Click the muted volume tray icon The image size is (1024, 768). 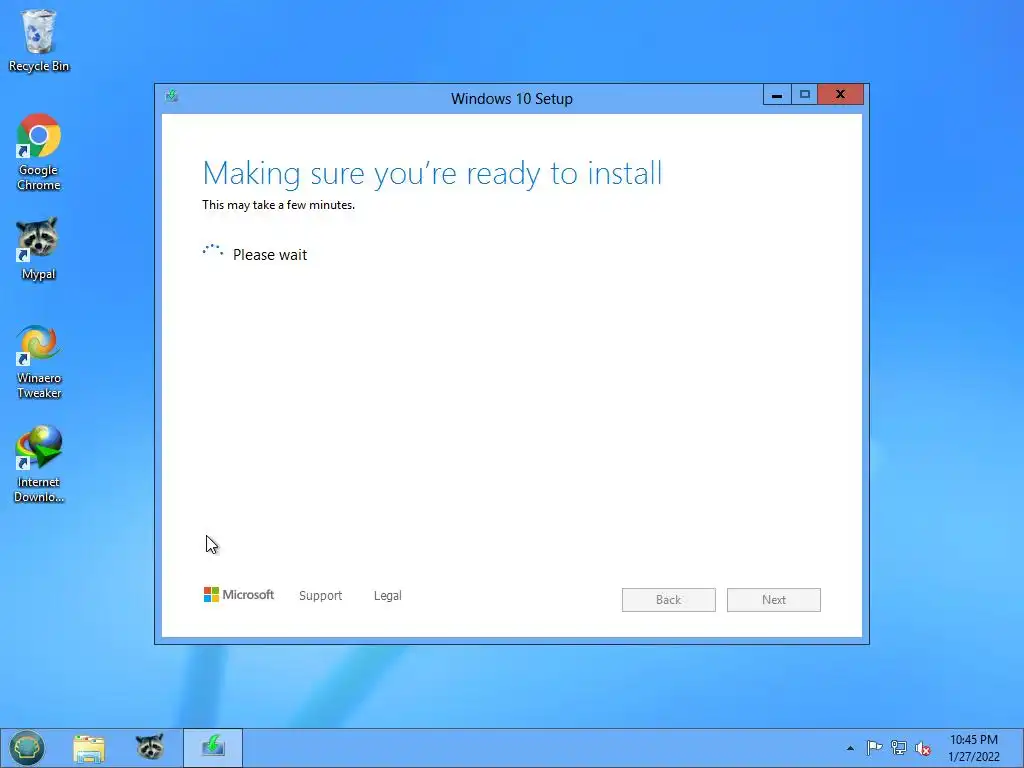pos(923,748)
